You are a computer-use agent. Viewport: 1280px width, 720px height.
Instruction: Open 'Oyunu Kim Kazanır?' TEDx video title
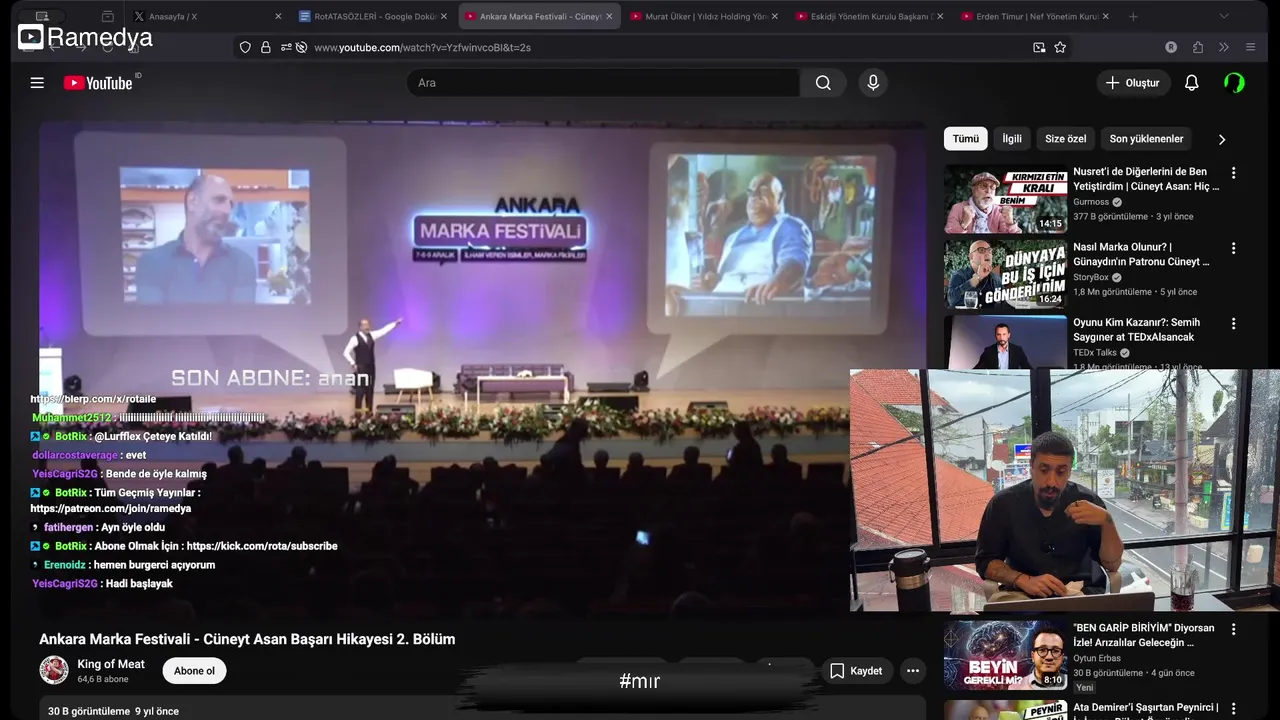1136,330
